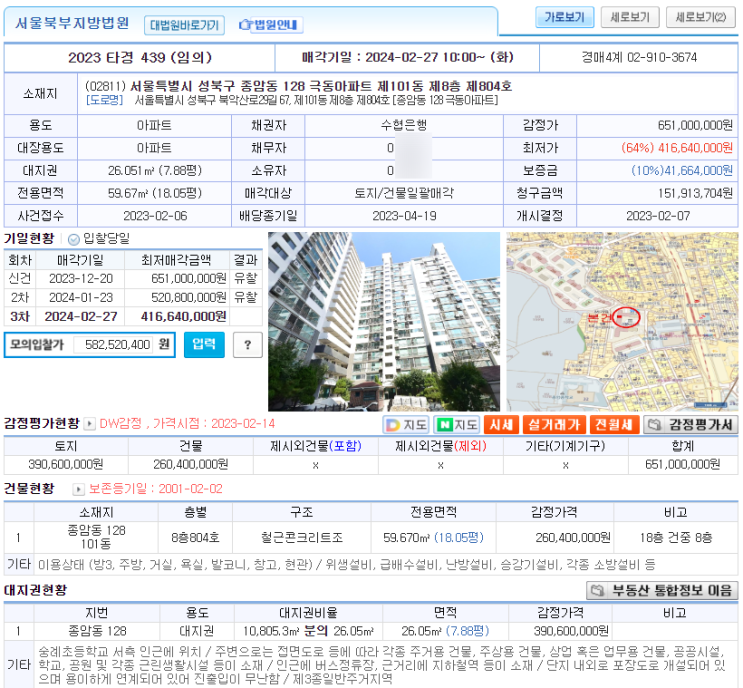Select 최저가 (64%) 416,640,000원 value
The height and width of the screenshot is (688, 743).
pyautogui.click(x=677, y=148)
